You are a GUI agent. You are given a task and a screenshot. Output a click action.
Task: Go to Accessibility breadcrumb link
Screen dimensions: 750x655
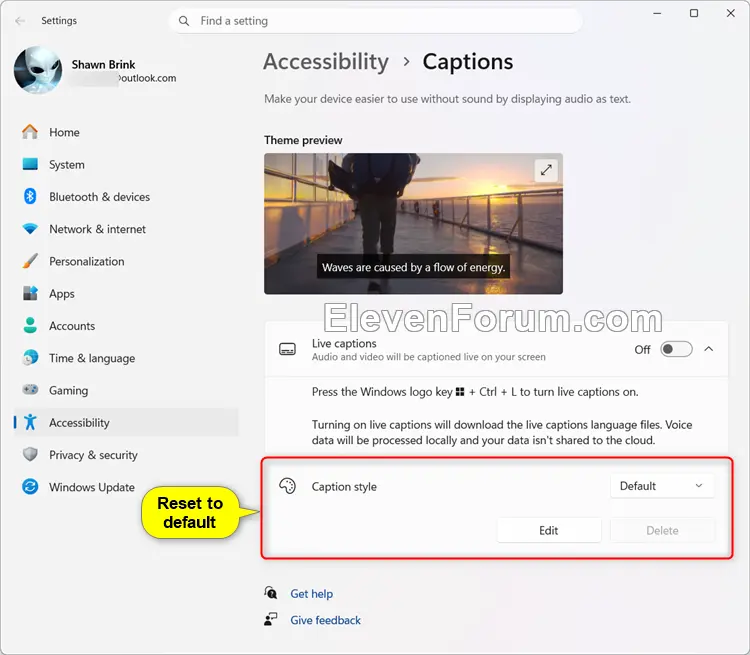pos(326,62)
